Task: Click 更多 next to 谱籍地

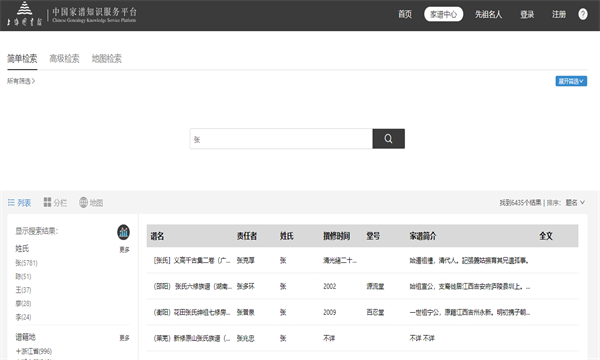Action: pos(124,338)
